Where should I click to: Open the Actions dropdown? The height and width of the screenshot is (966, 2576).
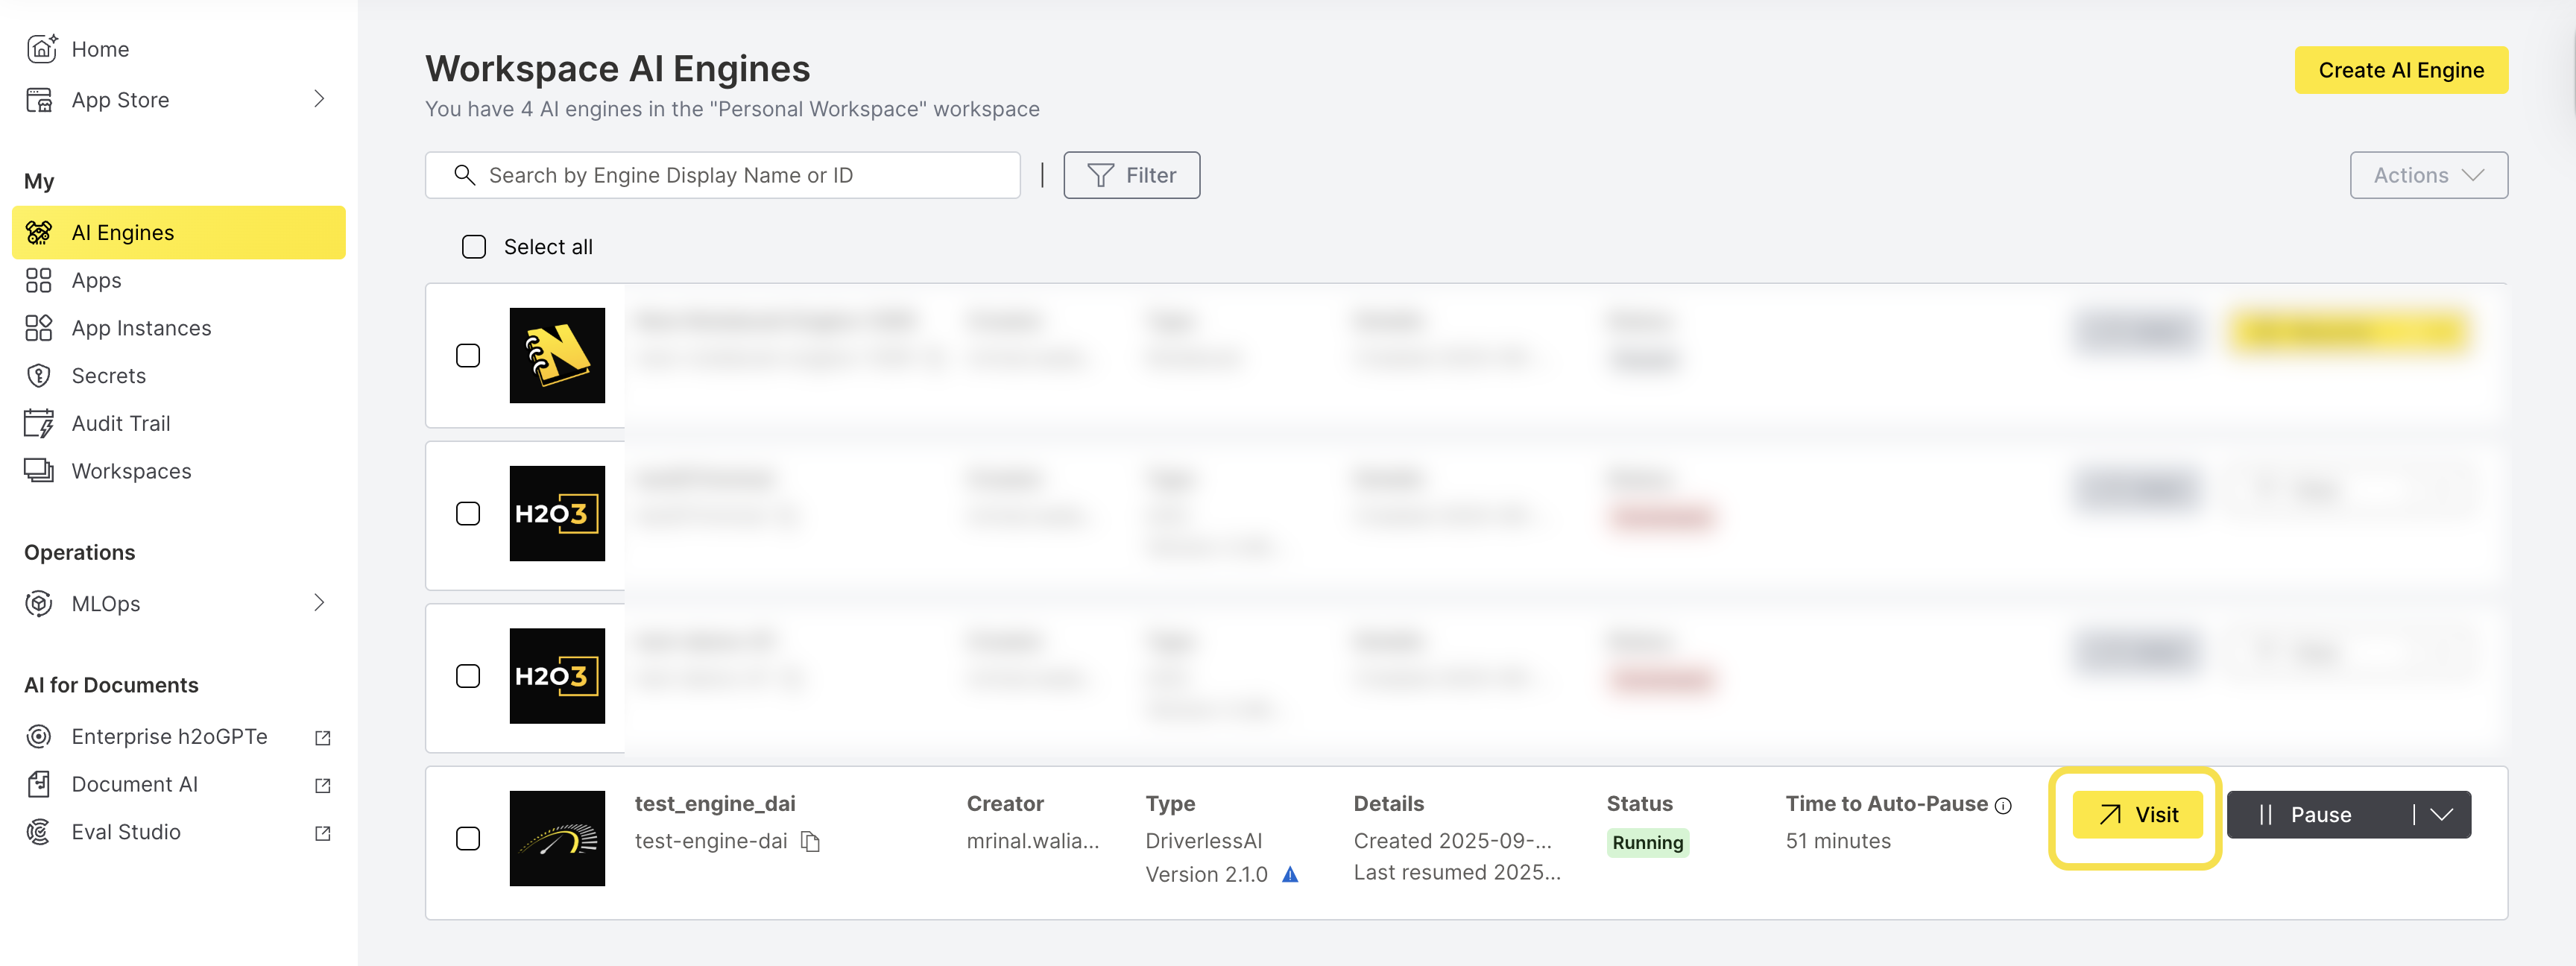coord(2428,175)
